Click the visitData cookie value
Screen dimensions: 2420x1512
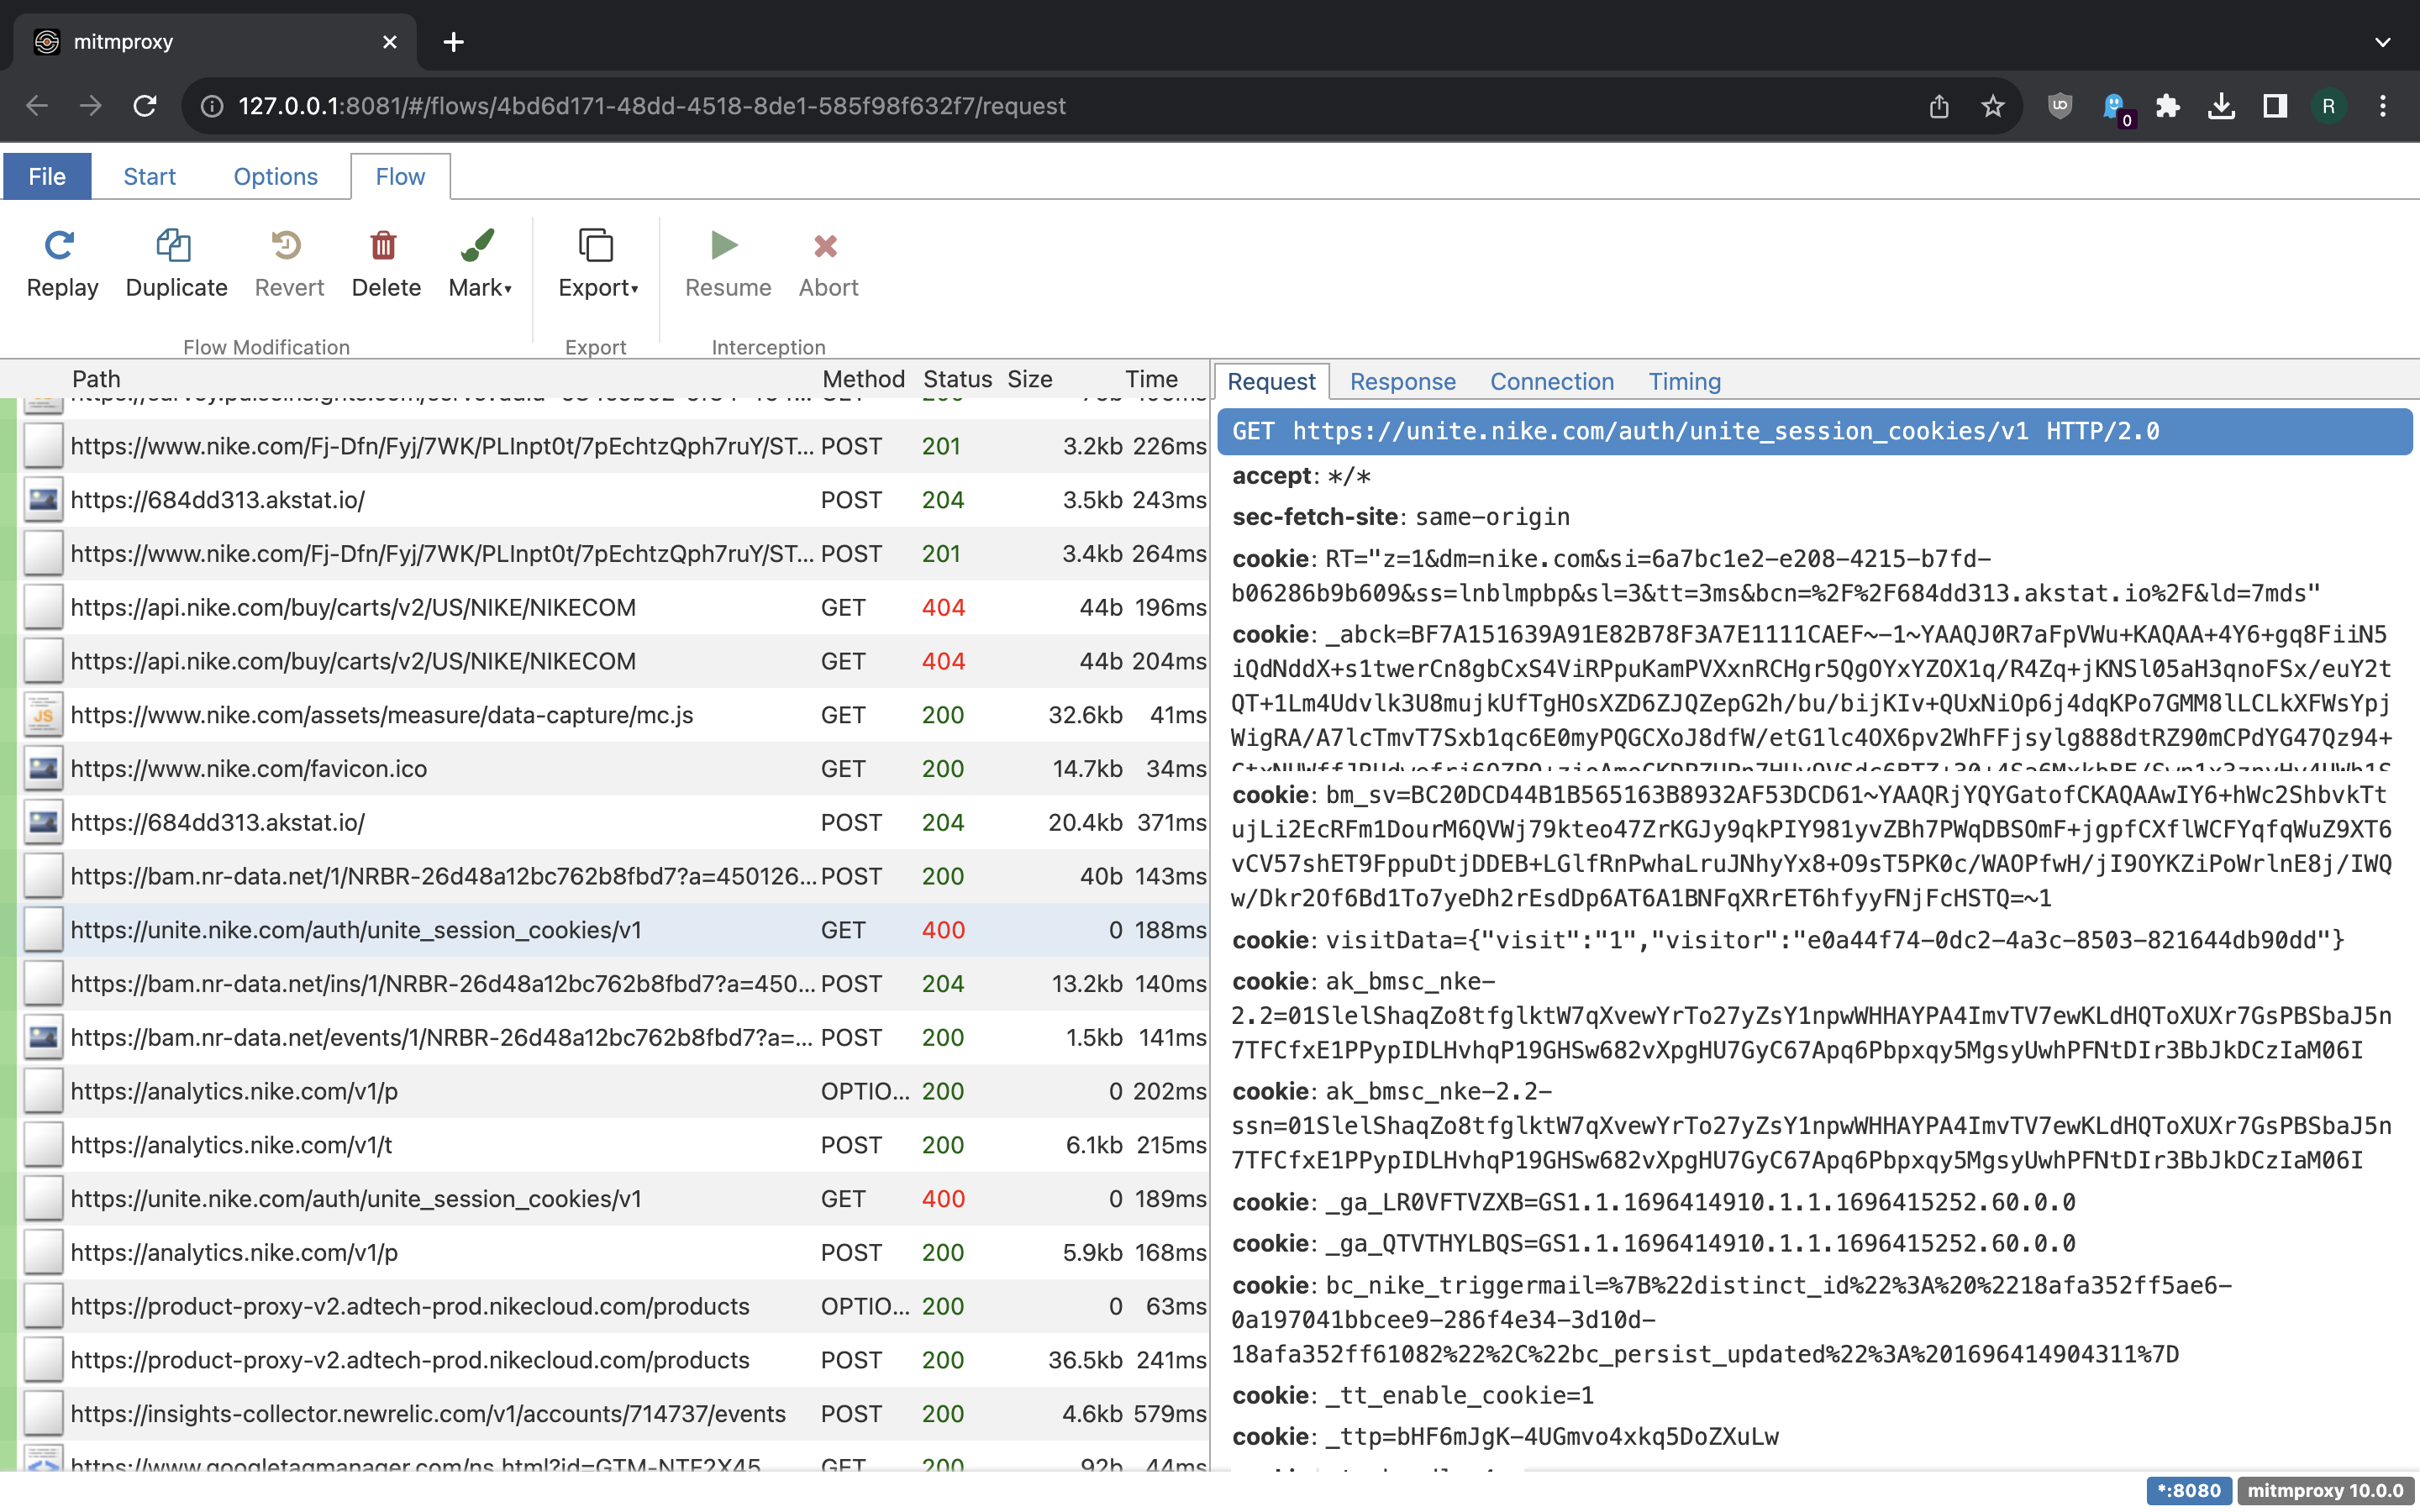pos(1834,940)
